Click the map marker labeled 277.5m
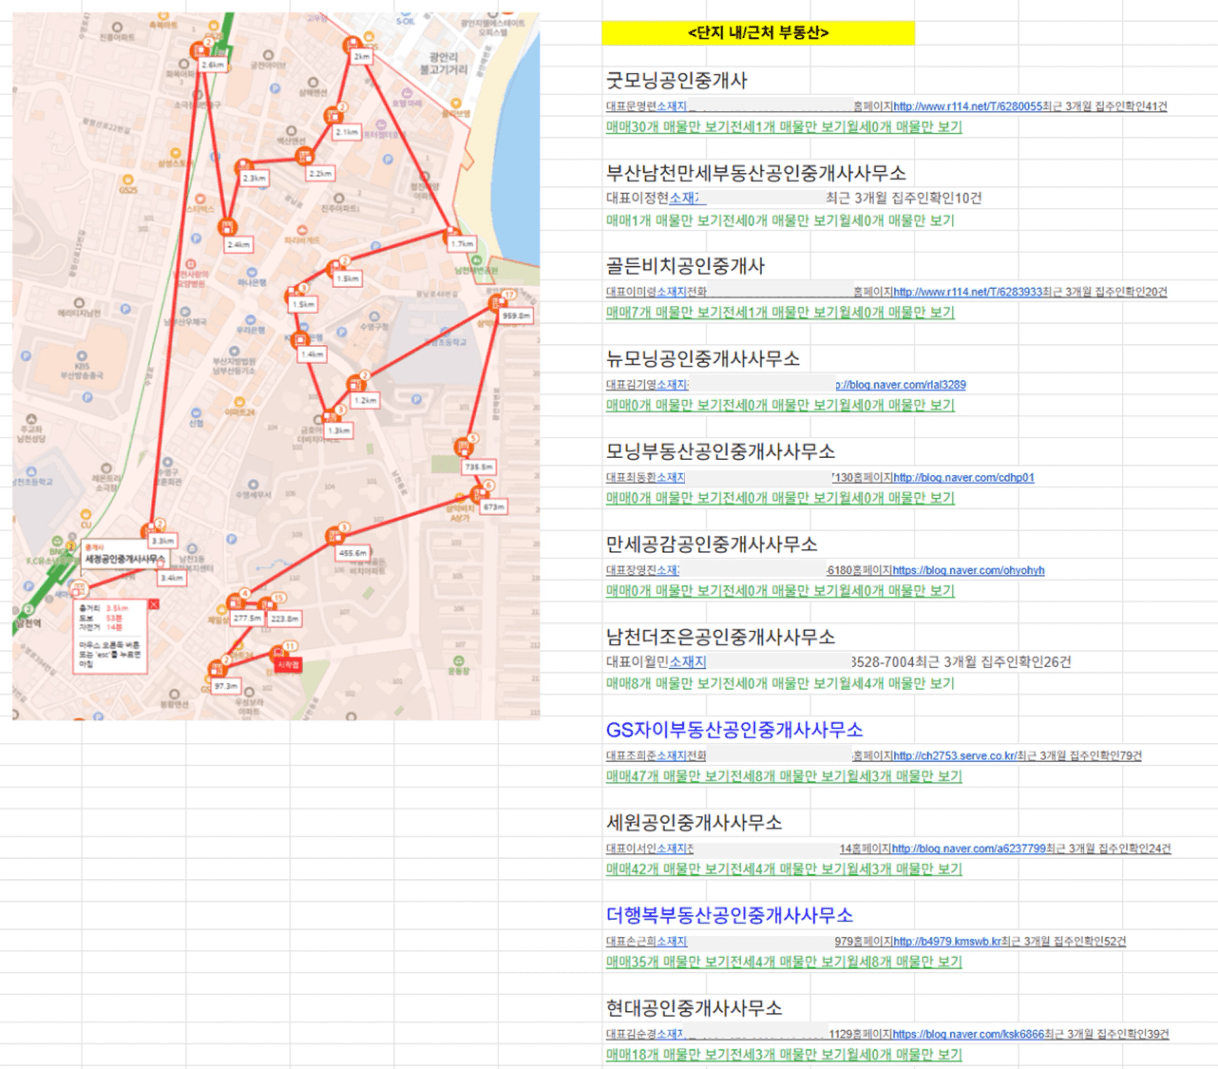The width and height of the screenshot is (1218, 1069). coord(235,603)
